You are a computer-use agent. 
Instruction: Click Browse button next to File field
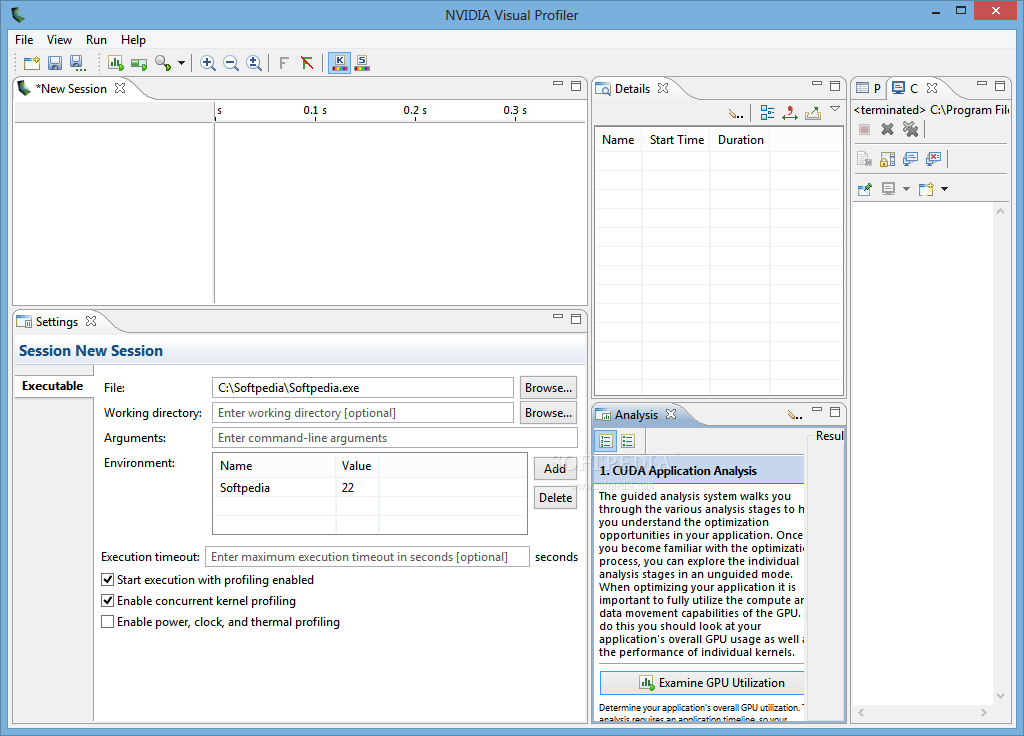coord(549,388)
